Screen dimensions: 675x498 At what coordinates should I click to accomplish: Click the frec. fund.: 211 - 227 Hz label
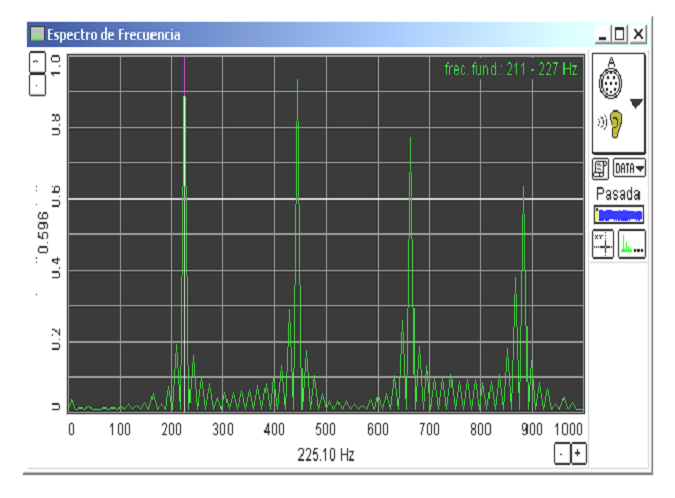click(511, 69)
